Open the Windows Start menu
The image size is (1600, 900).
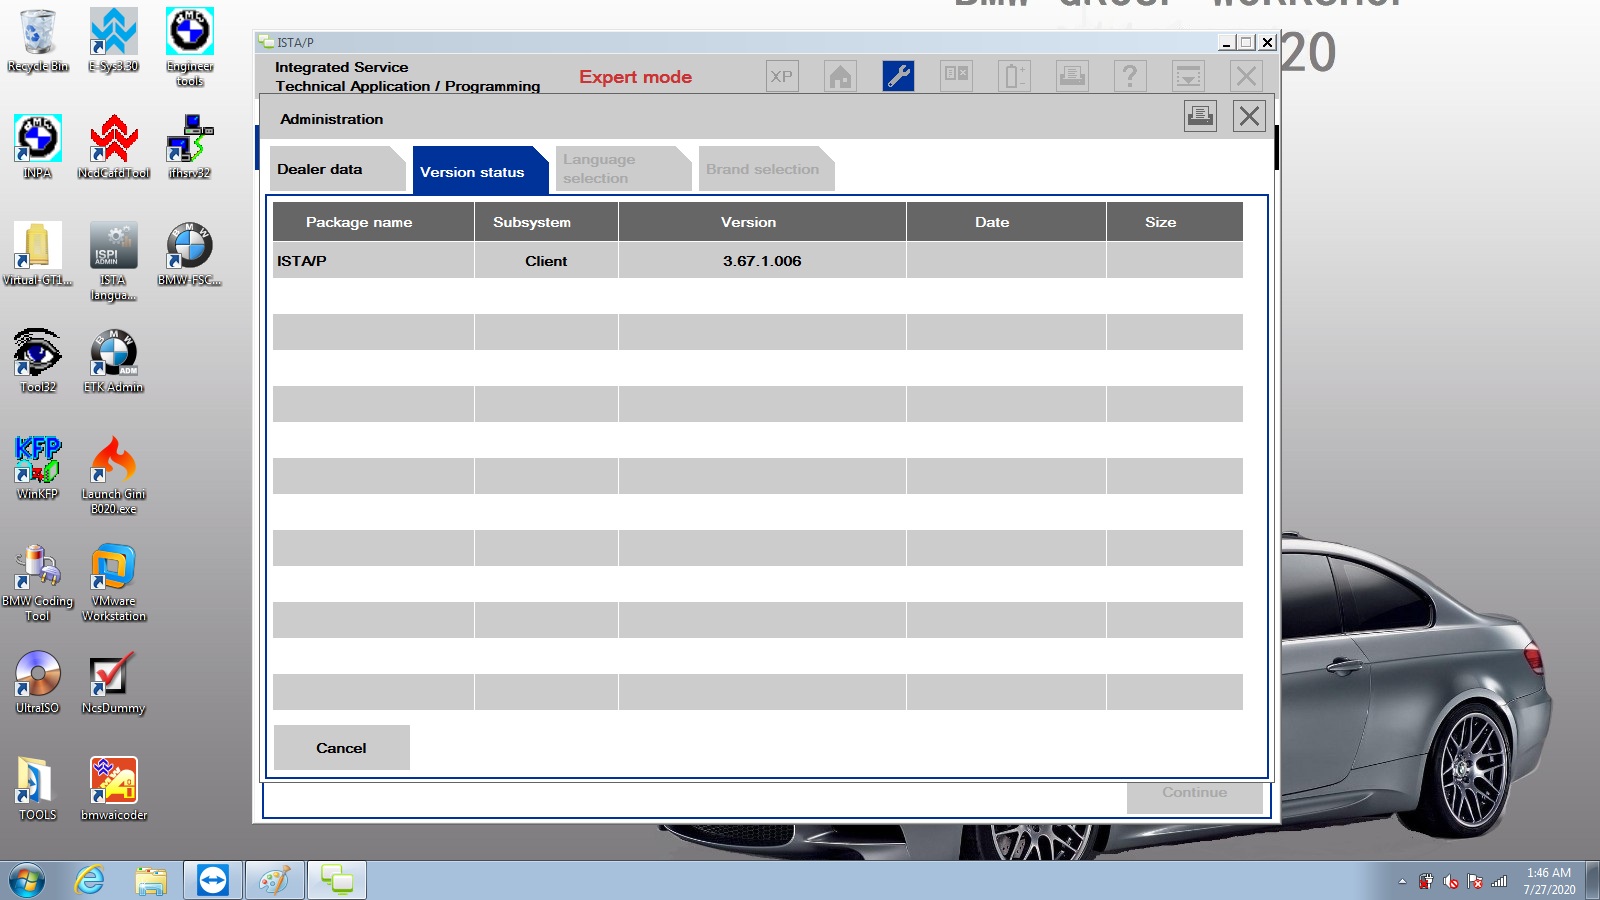click(x=27, y=881)
